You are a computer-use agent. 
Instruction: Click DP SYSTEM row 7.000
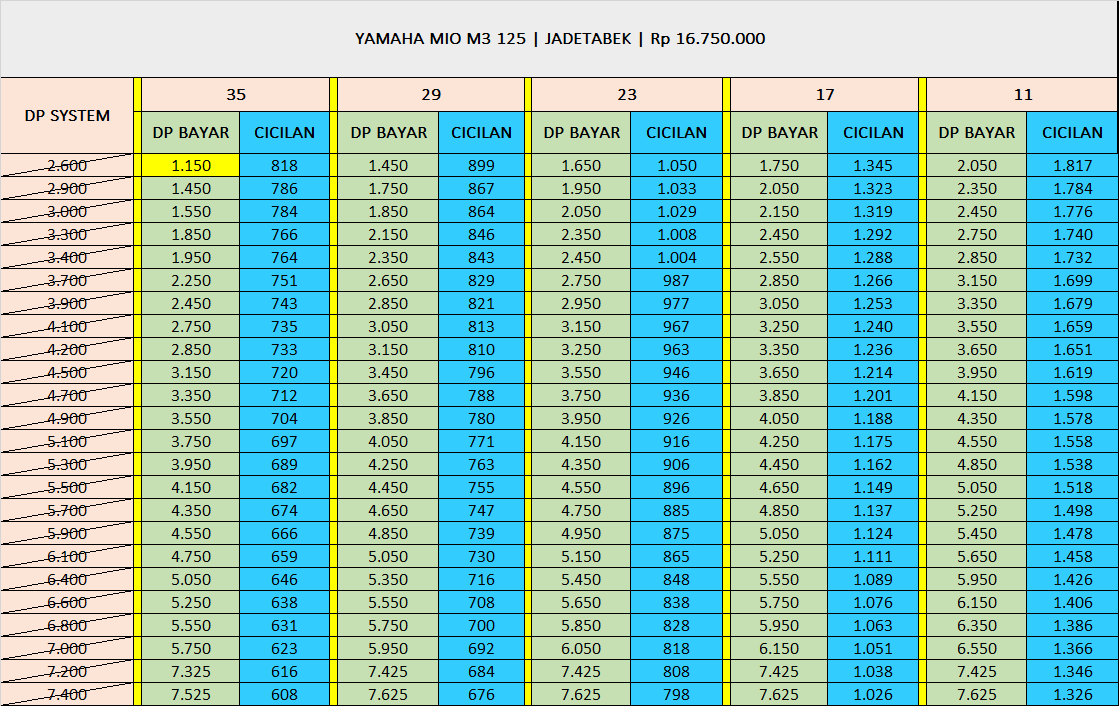point(67,648)
